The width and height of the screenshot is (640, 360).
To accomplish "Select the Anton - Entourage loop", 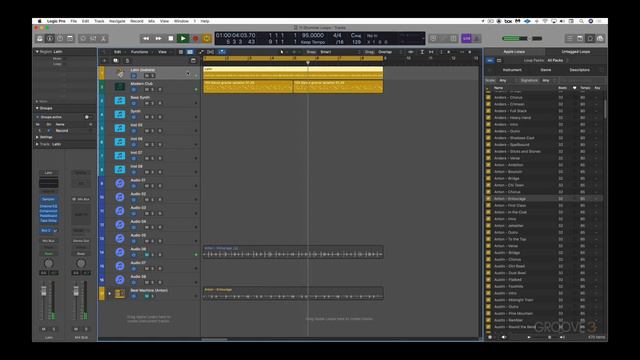I will click(x=544, y=199).
